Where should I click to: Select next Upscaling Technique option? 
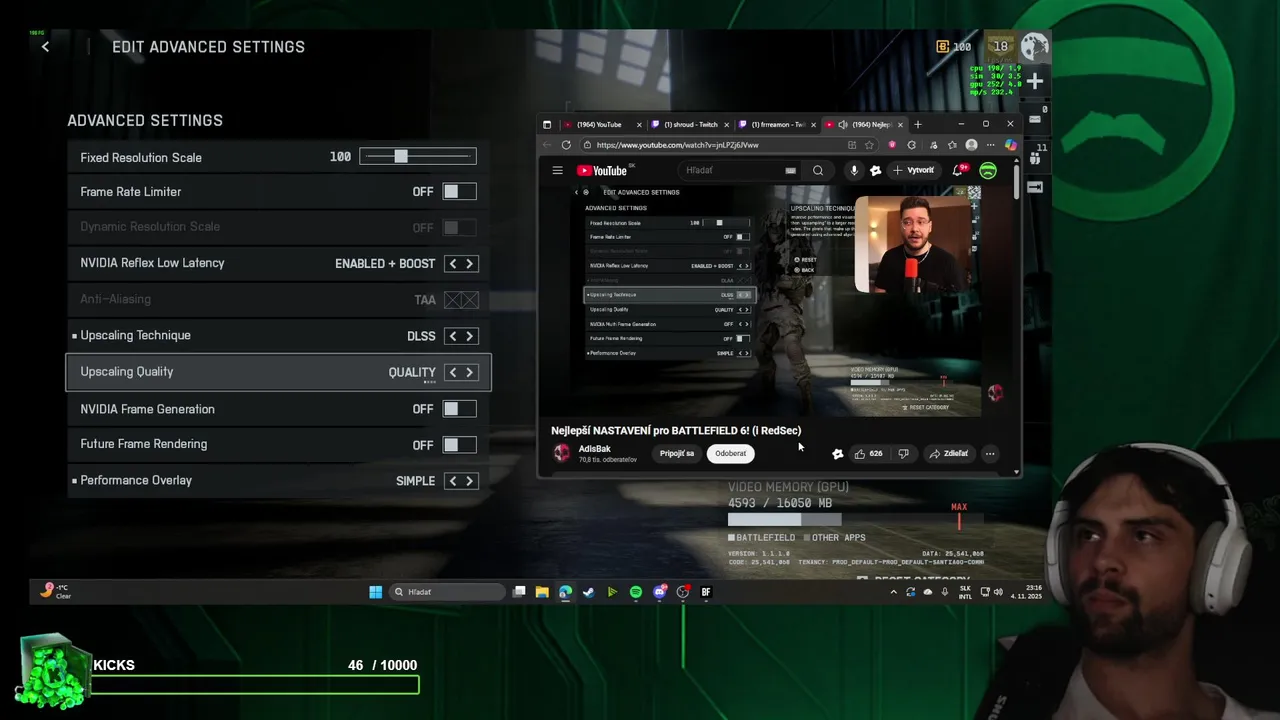tap(470, 336)
